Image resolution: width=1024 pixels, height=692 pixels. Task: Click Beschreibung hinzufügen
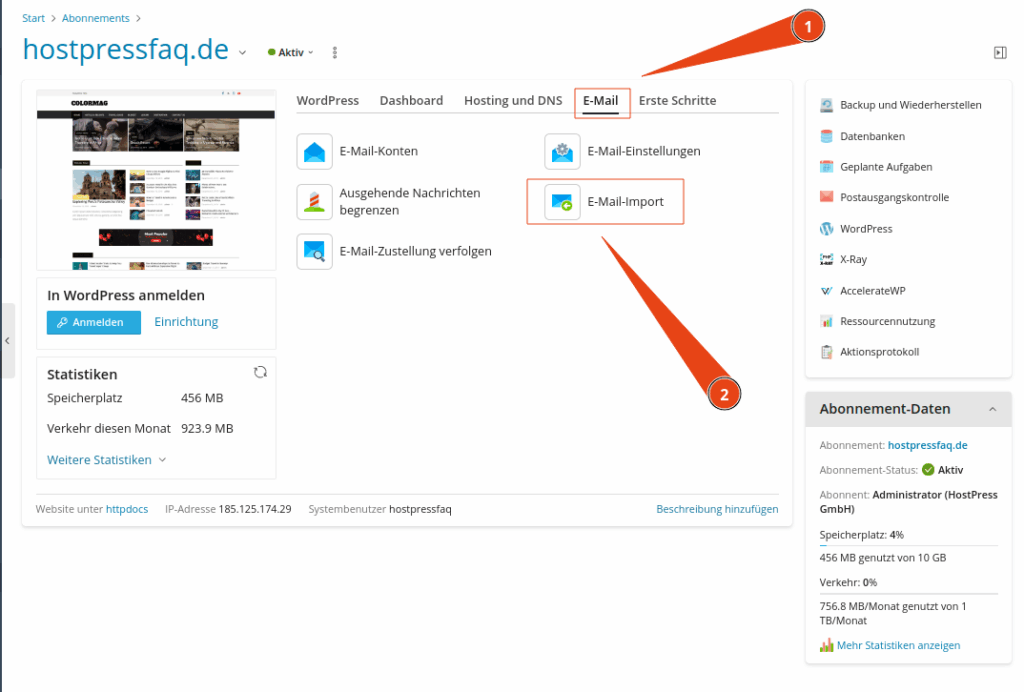click(x=717, y=509)
